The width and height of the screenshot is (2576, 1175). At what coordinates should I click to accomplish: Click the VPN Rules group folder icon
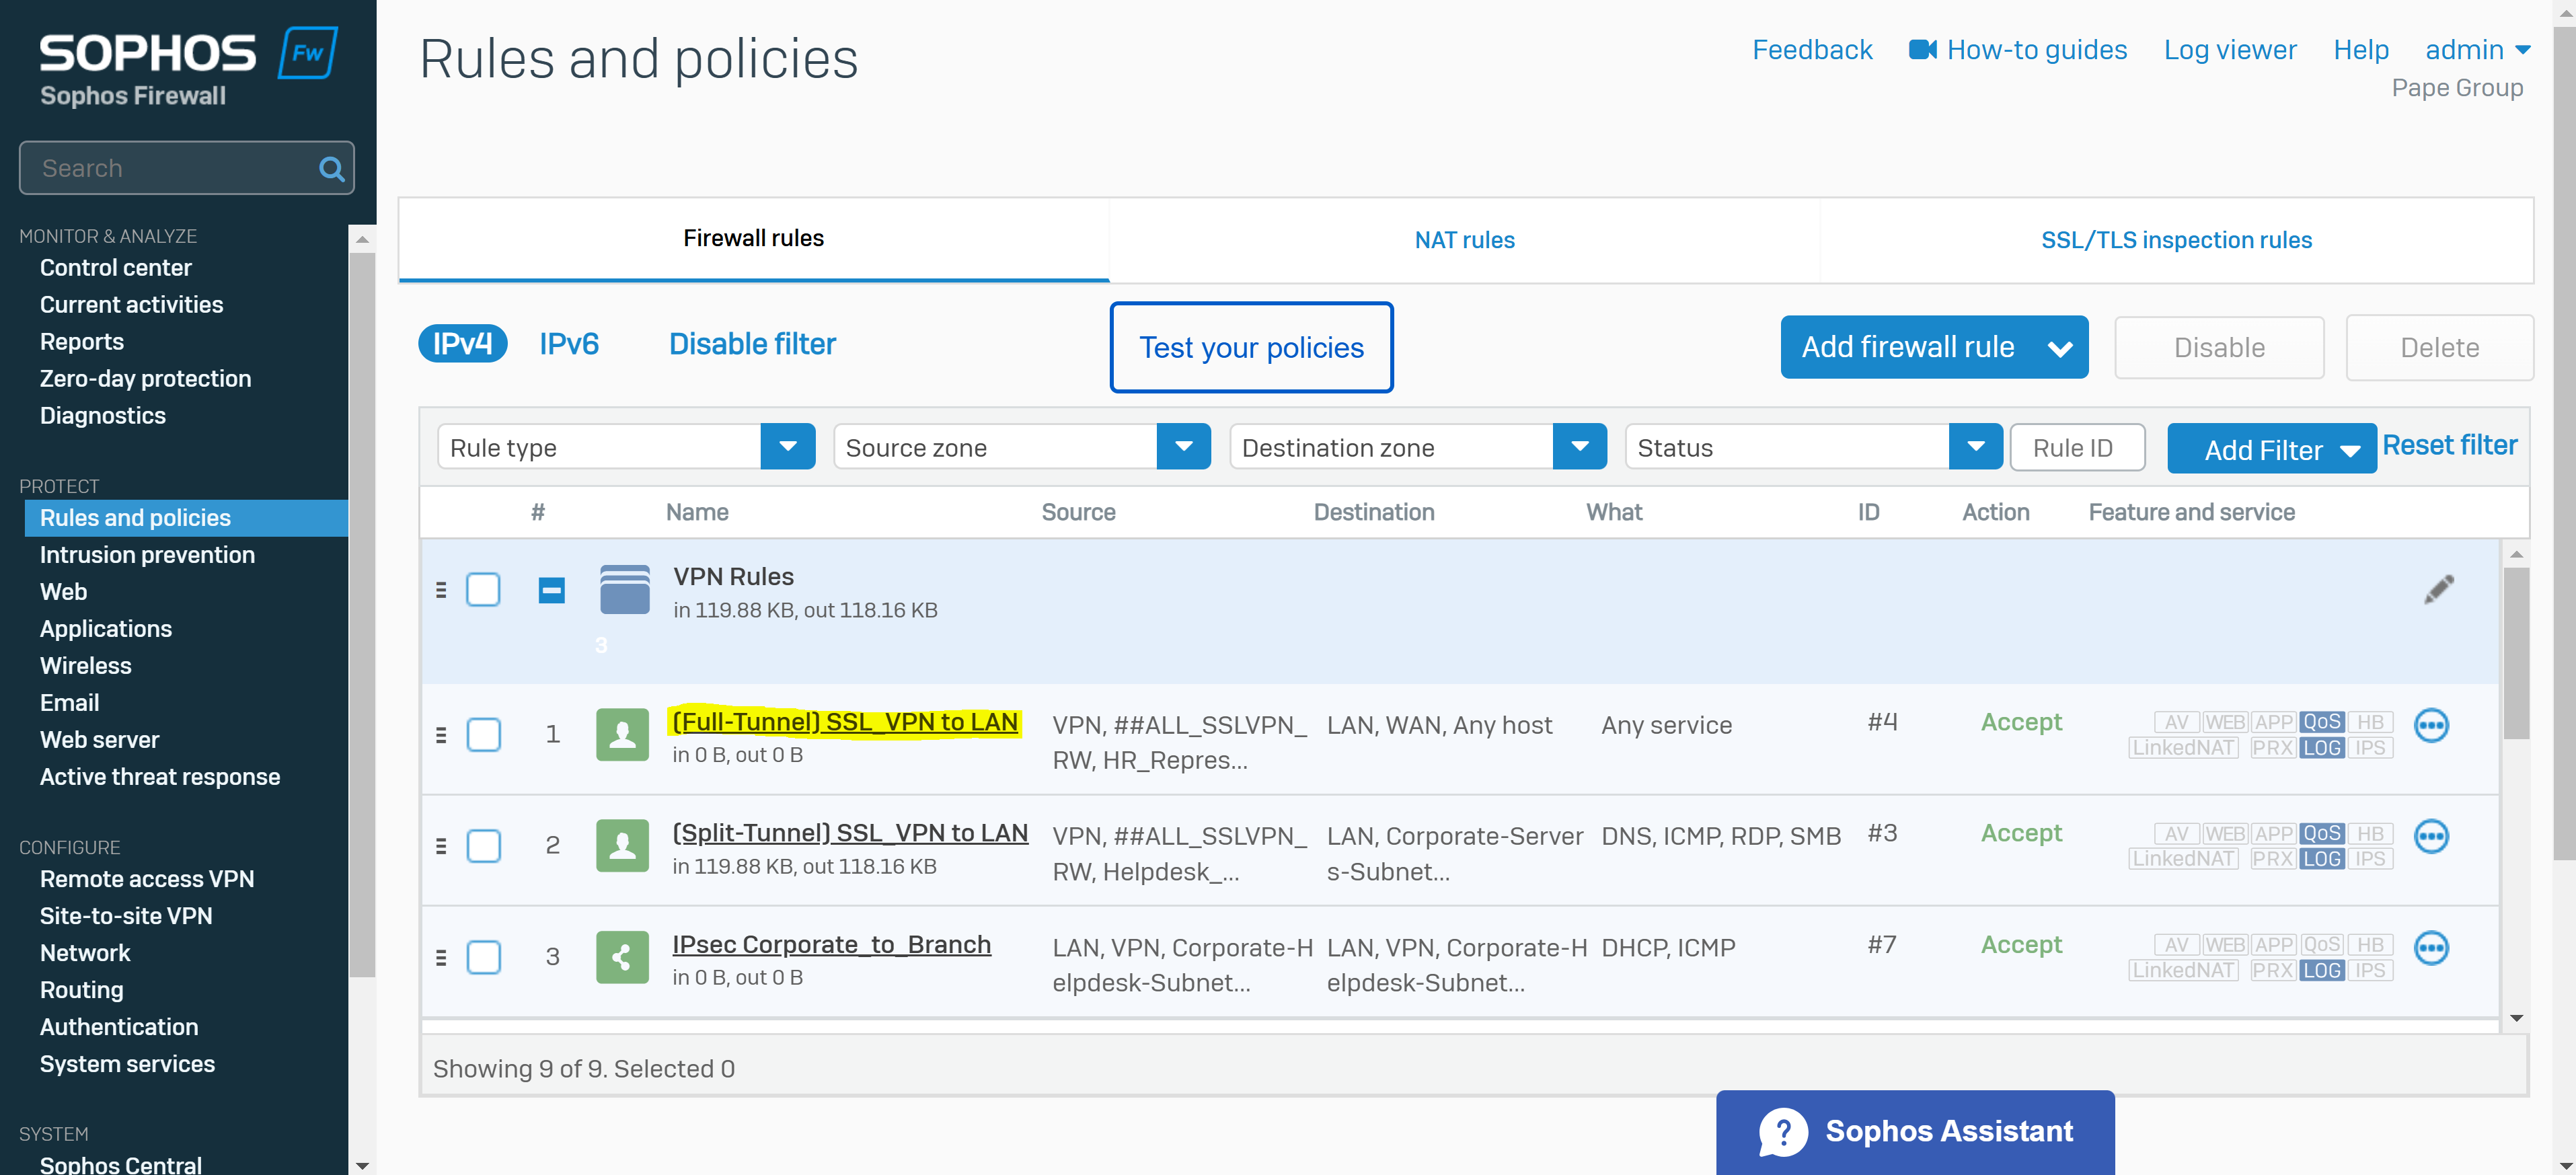click(x=625, y=590)
